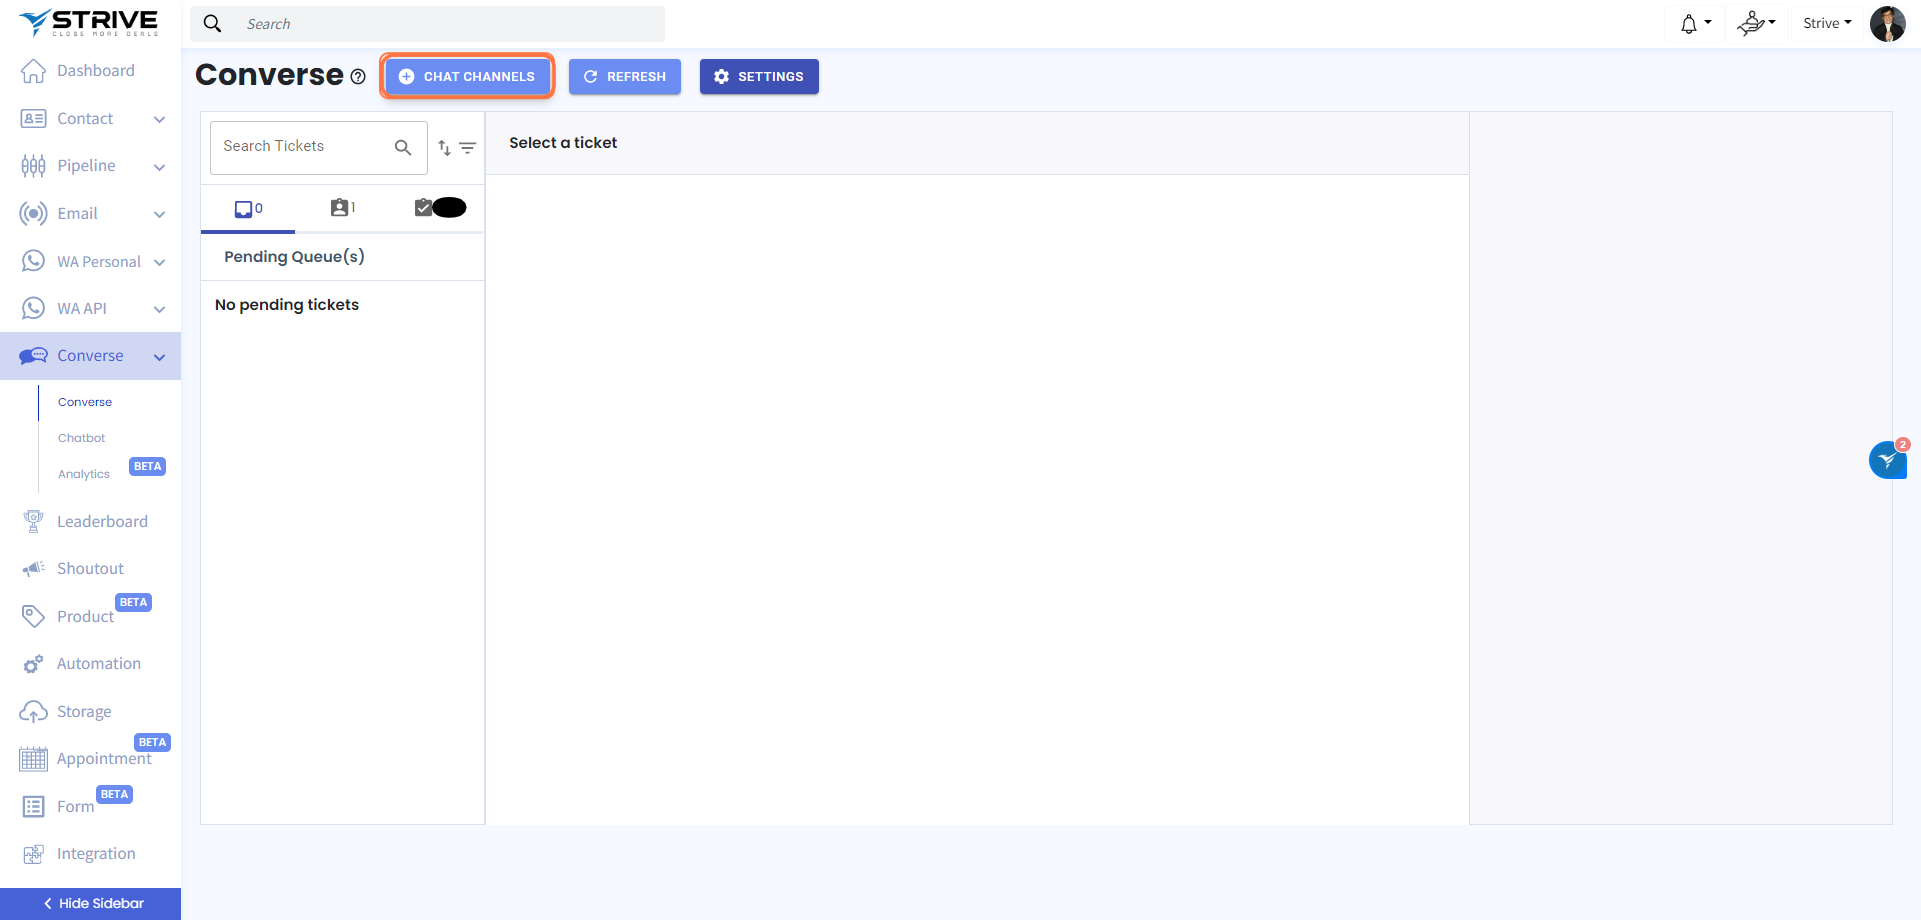Open Shoutout in the sidebar
Image resolution: width=1921 pixels, height=920 pixels.
(90, 568)
